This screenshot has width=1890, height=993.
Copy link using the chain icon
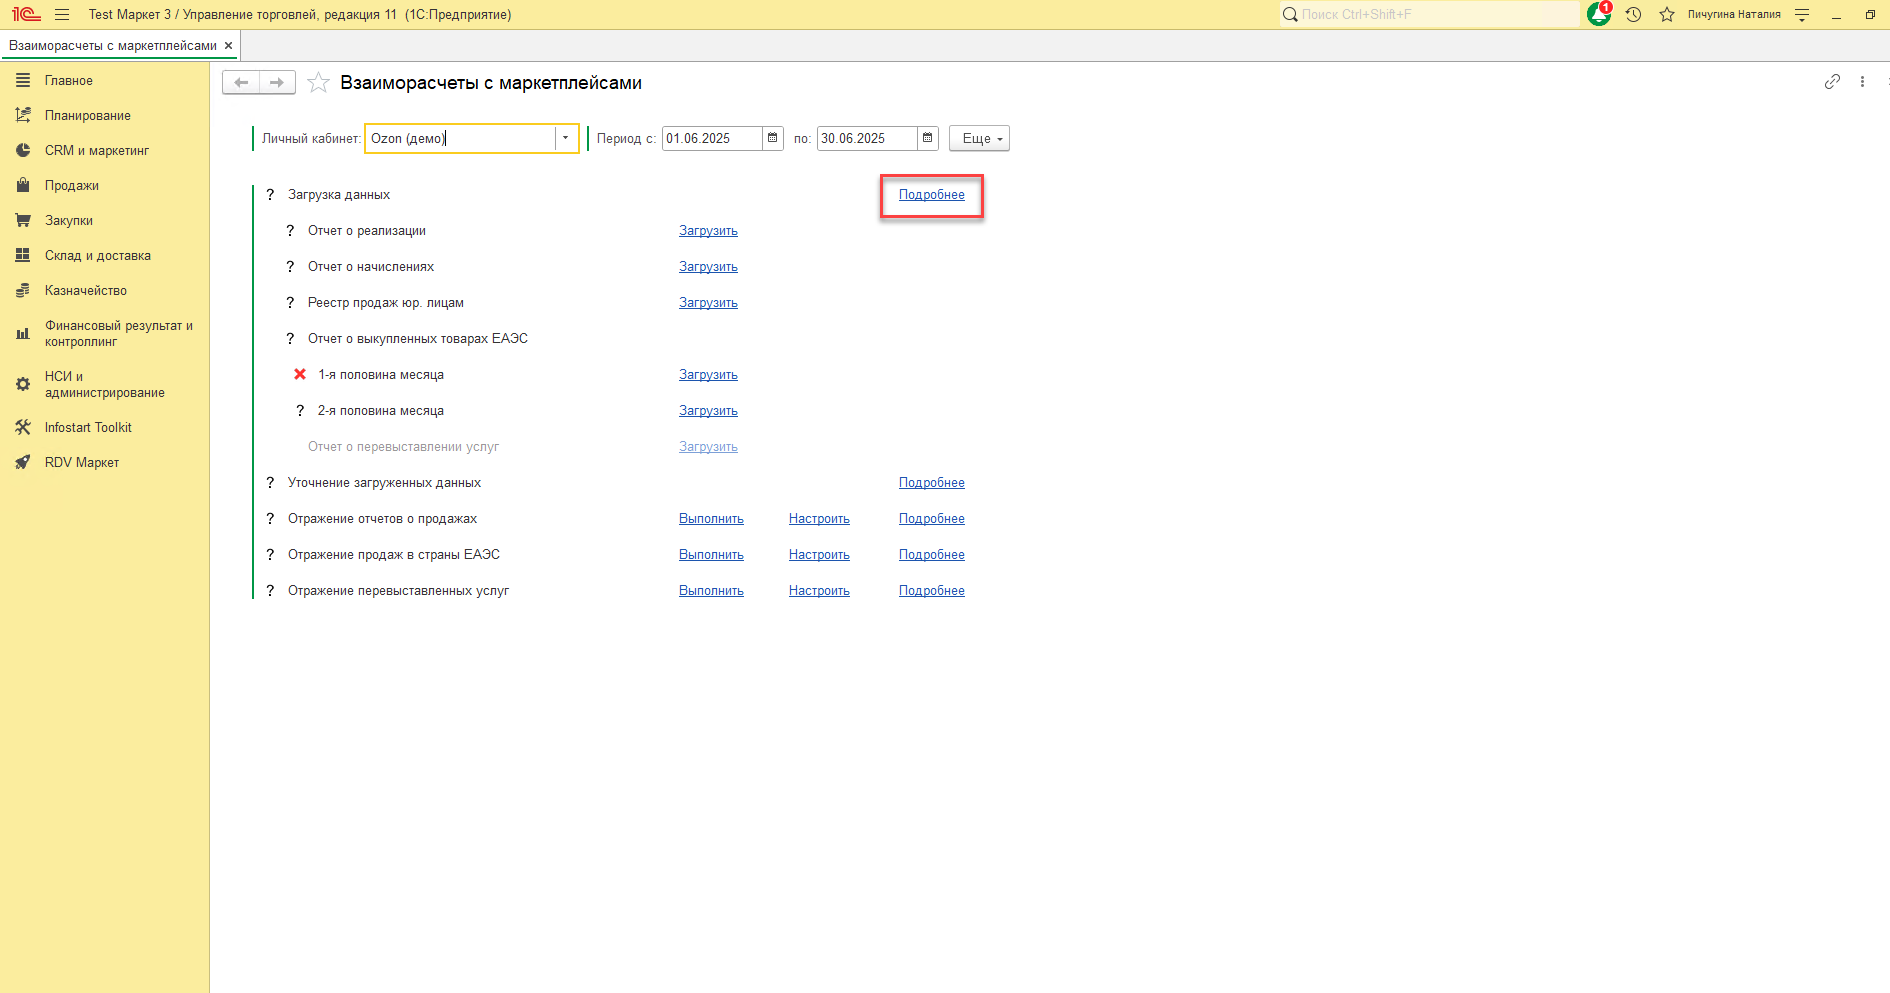pyautogui.click(x=1831, y=82)
